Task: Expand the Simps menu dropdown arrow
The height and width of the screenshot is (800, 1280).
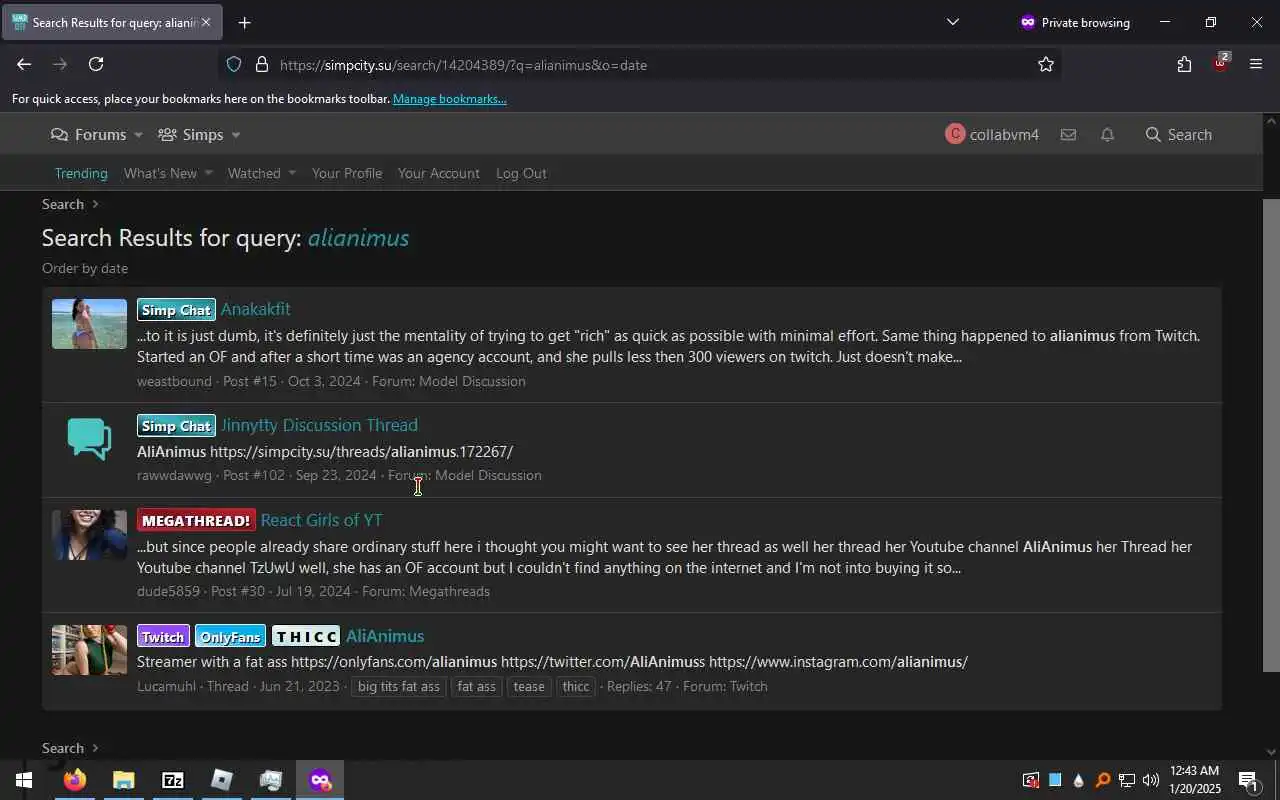Action: pyautogui.click(x=236, y=135)
